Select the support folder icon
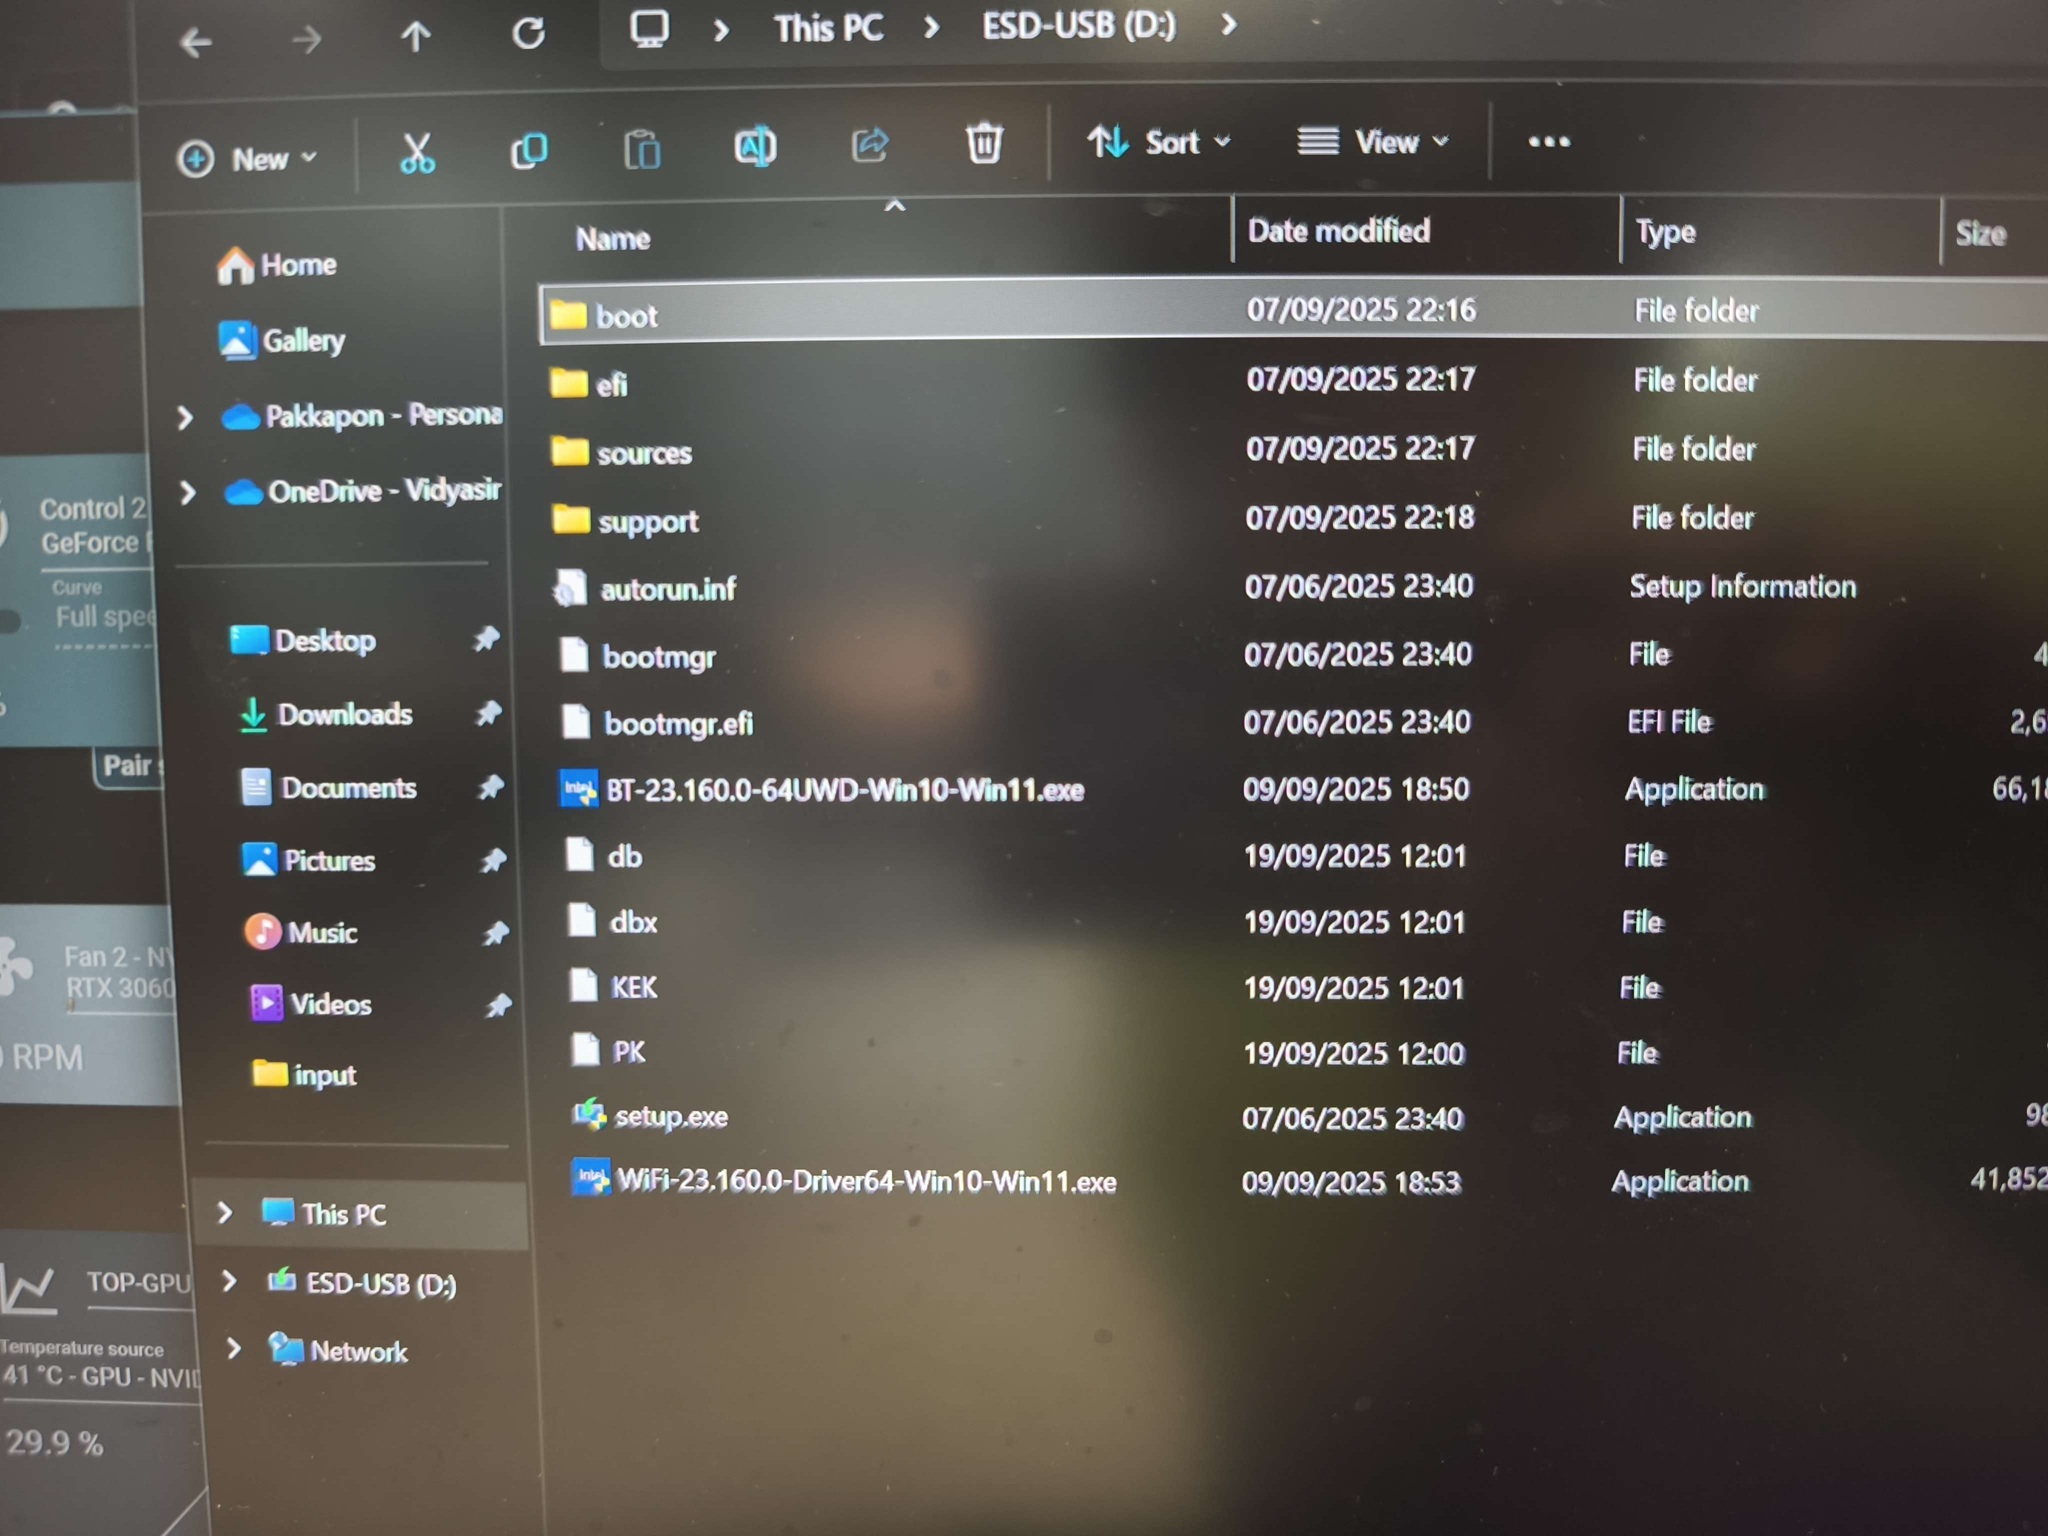The width and height of the screenshot is (2048, 1536). coord(571,519)
